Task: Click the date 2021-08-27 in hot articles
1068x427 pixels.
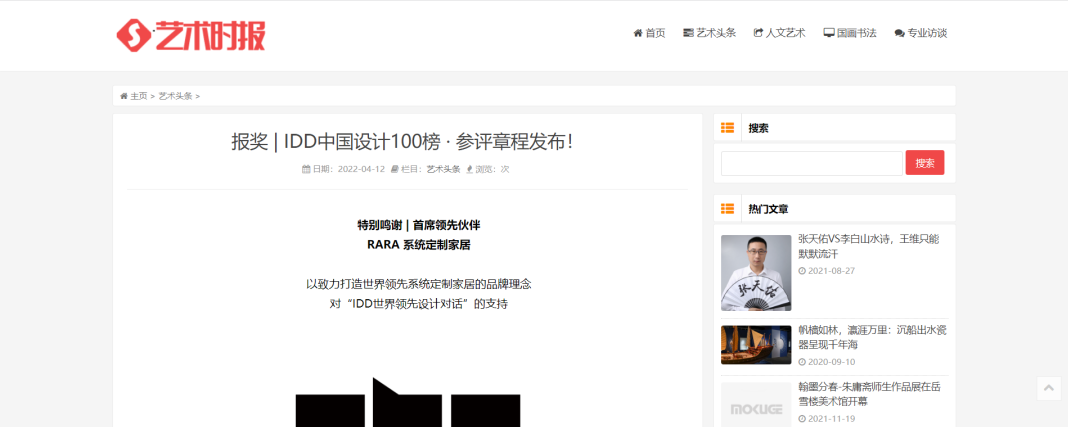Action: point(831,271)
